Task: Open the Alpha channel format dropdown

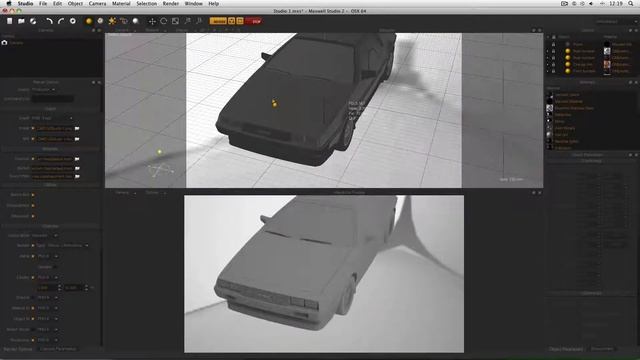Action: [48, 256]
